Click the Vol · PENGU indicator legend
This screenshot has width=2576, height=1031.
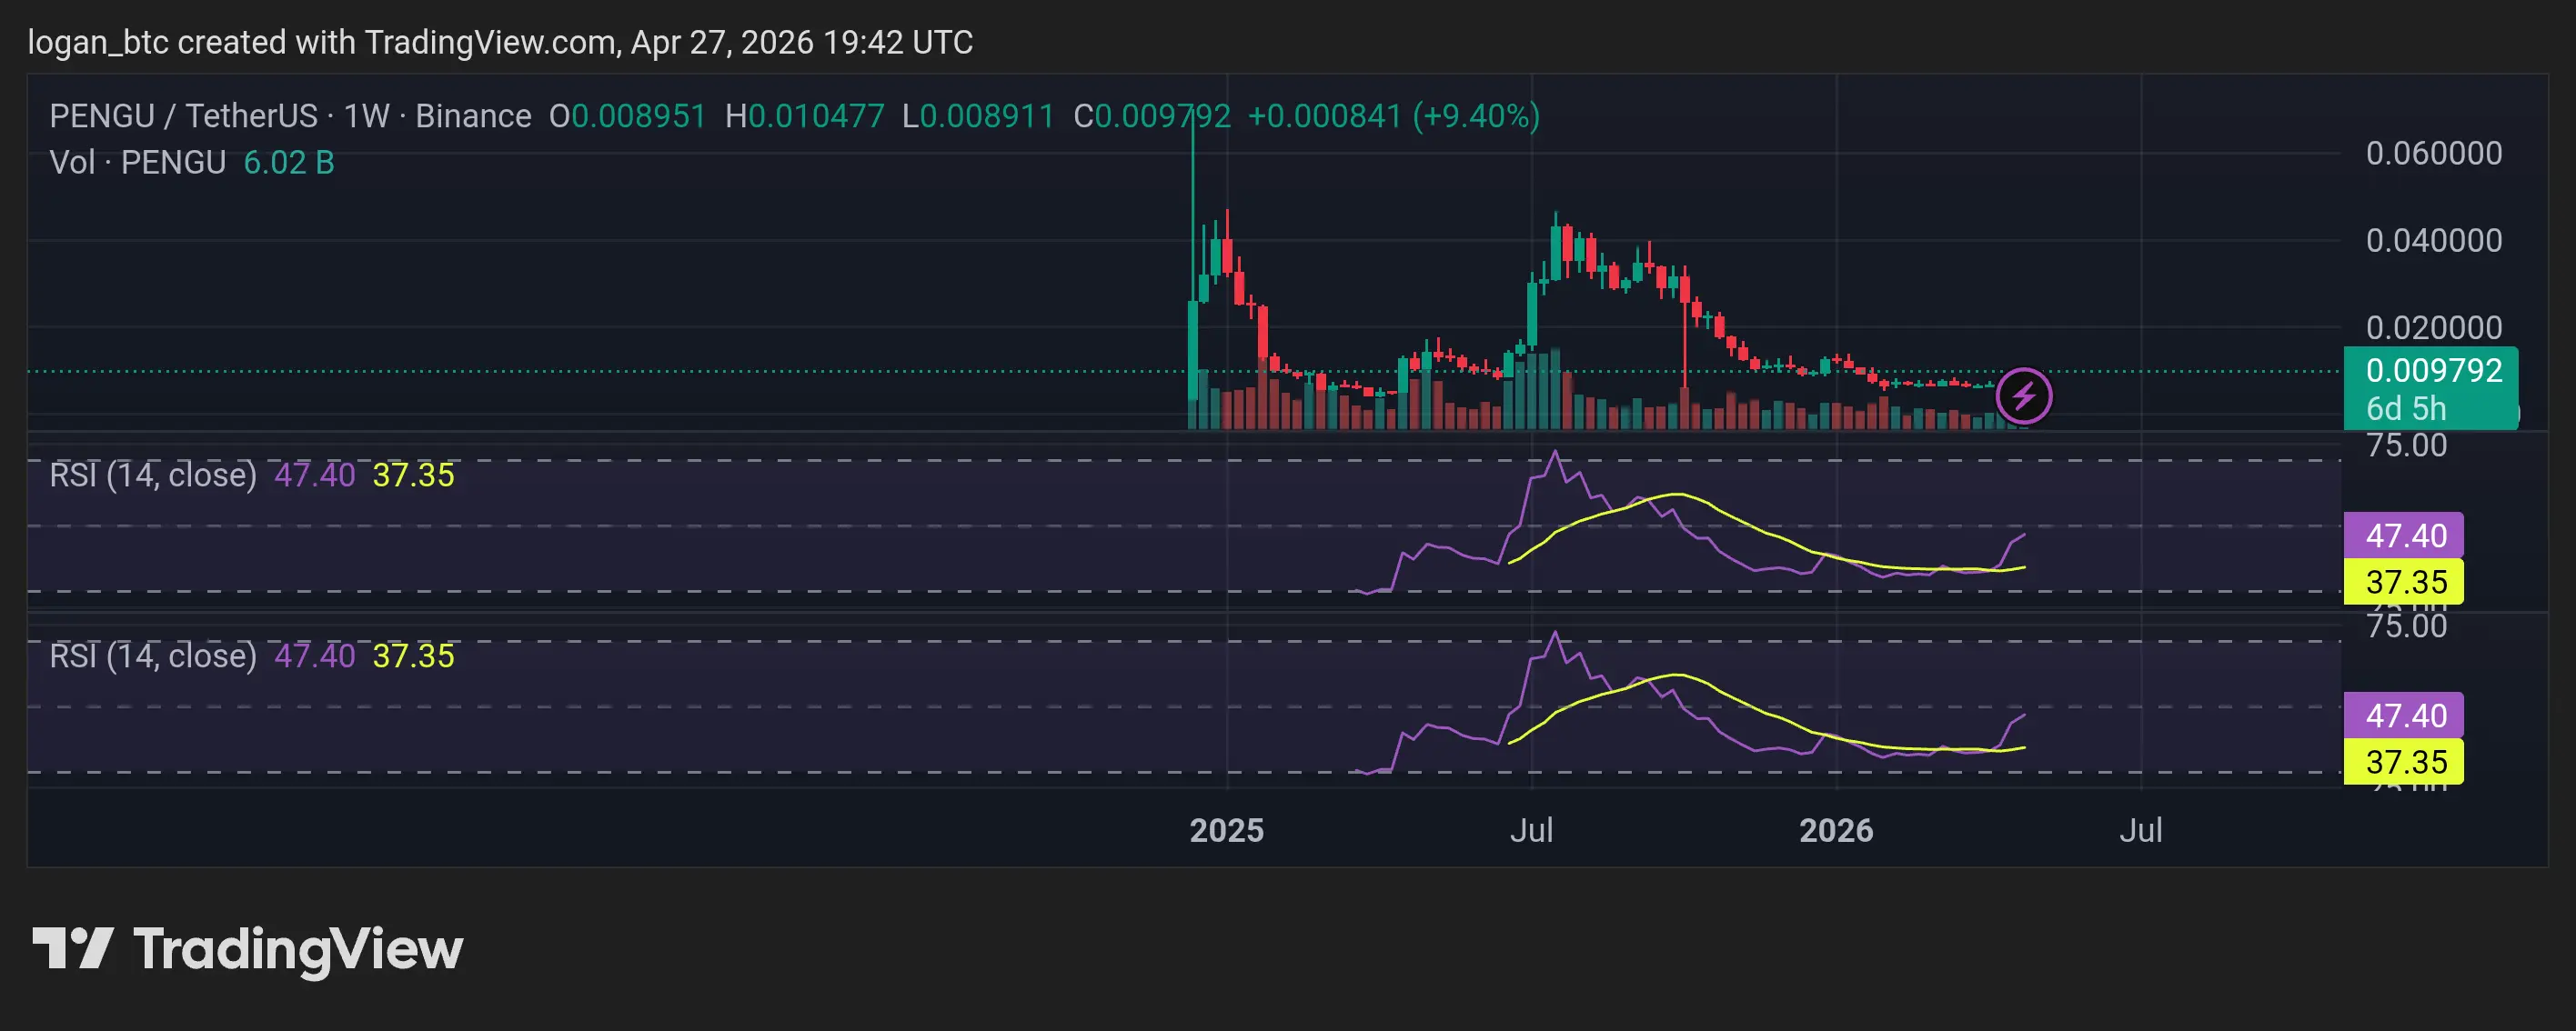coord(138,162)
